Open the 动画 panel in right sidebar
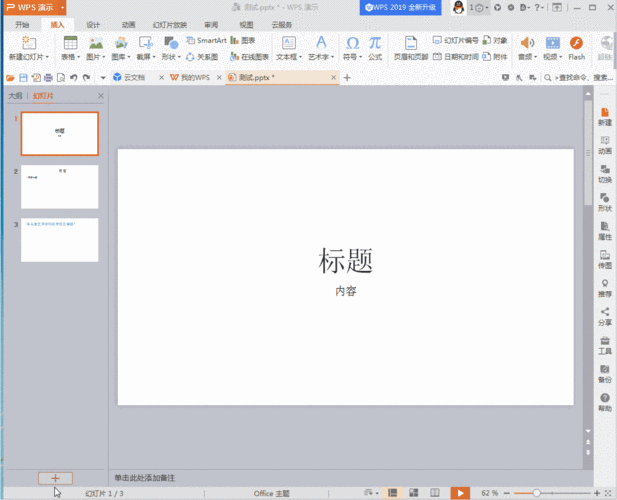617x500 pixels. coord(605,144)
